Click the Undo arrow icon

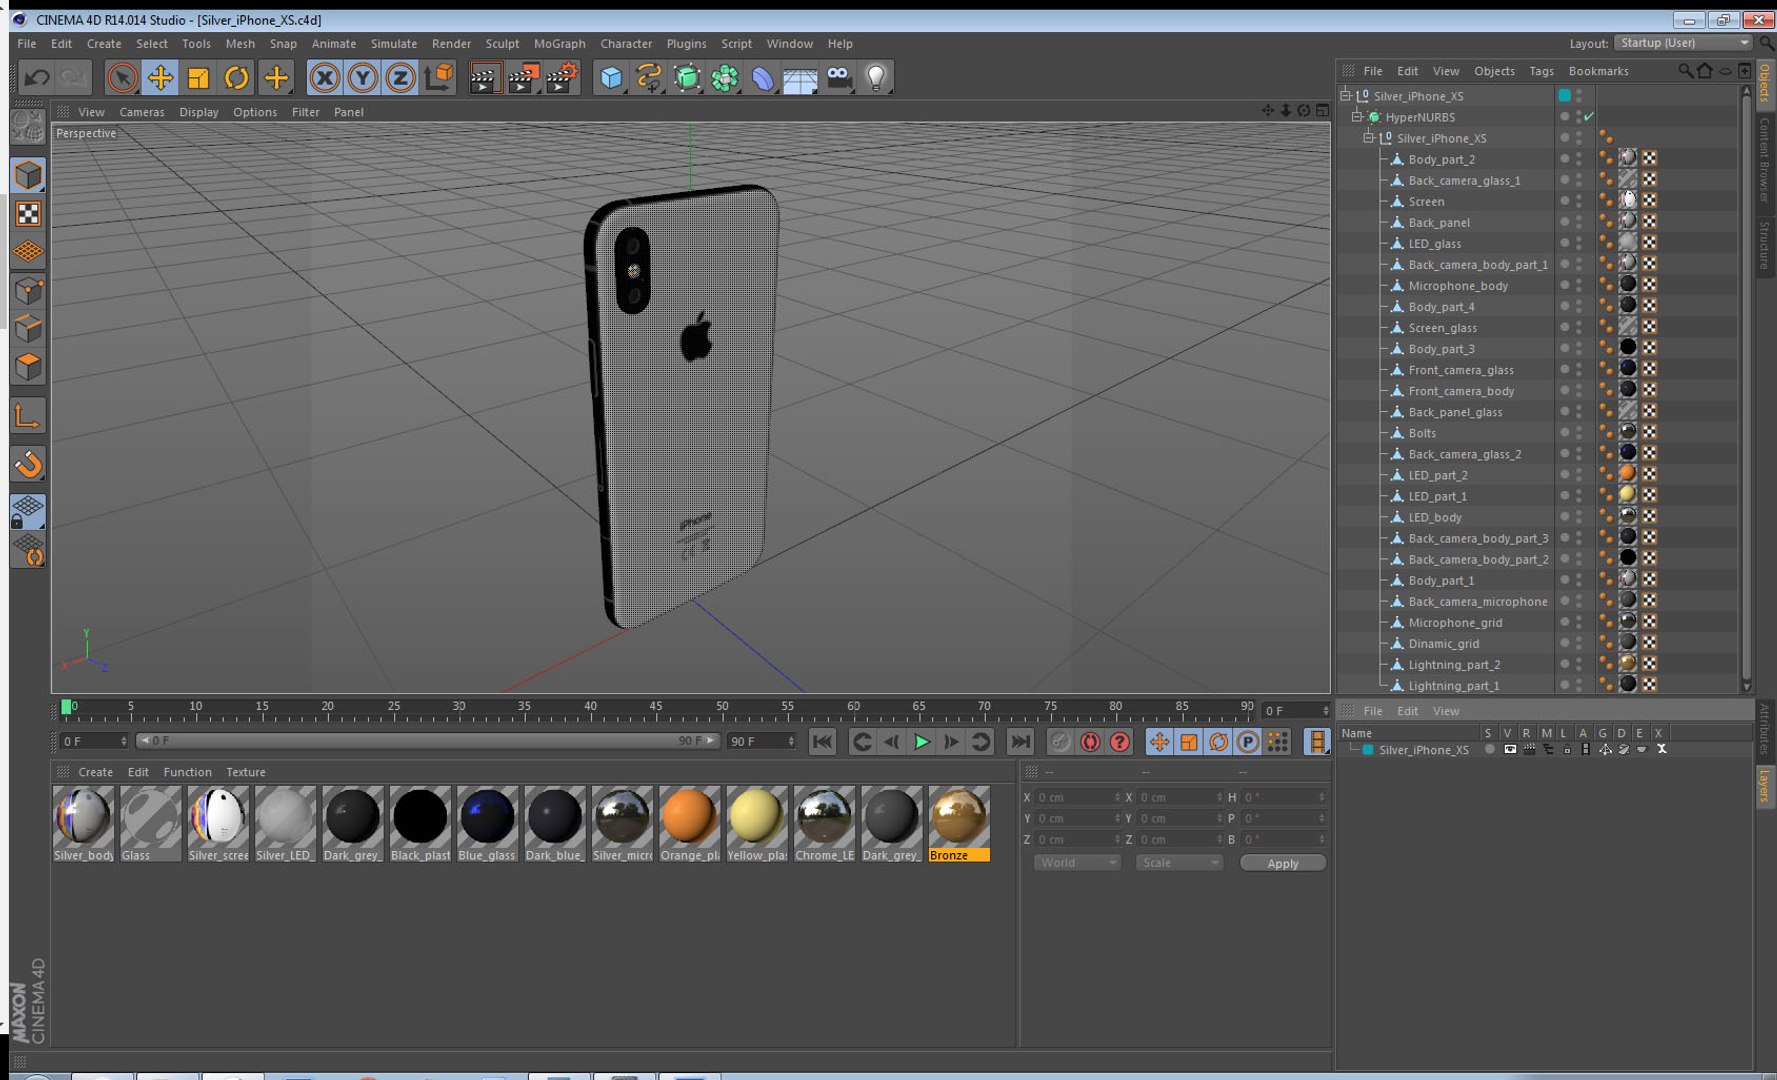(x=37, y=77)
